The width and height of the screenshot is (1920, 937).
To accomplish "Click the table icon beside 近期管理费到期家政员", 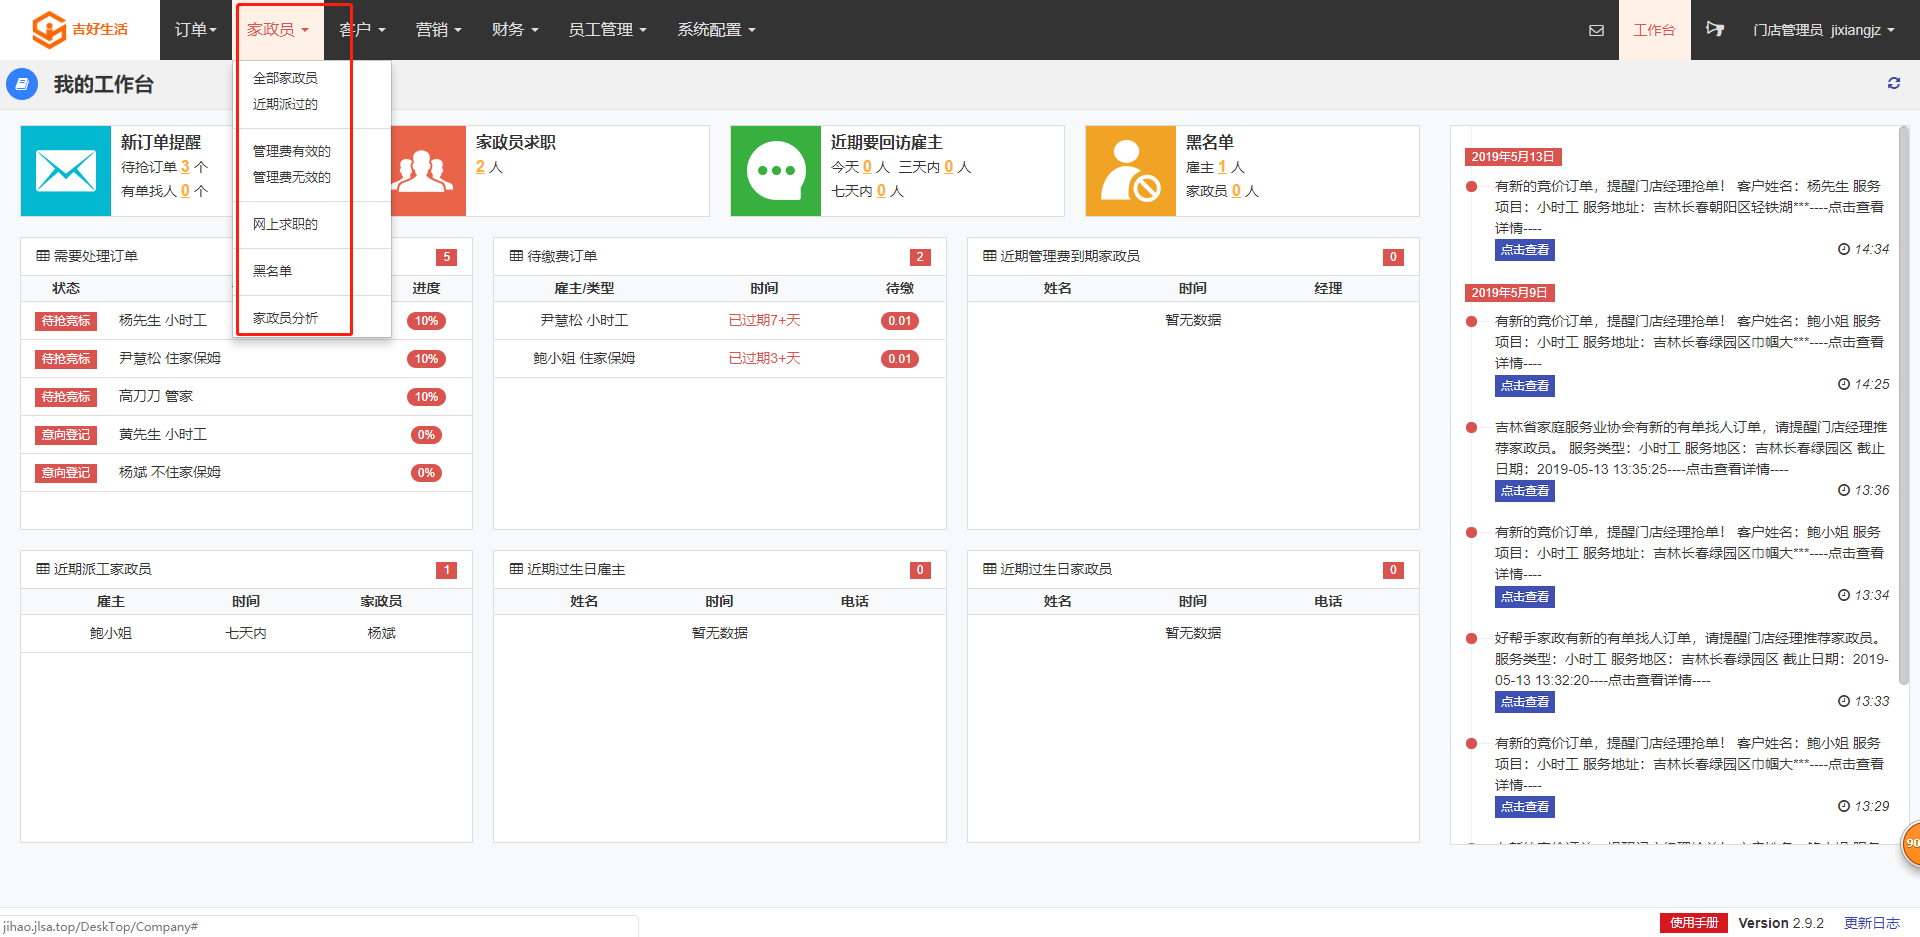I will pos(990,256).
